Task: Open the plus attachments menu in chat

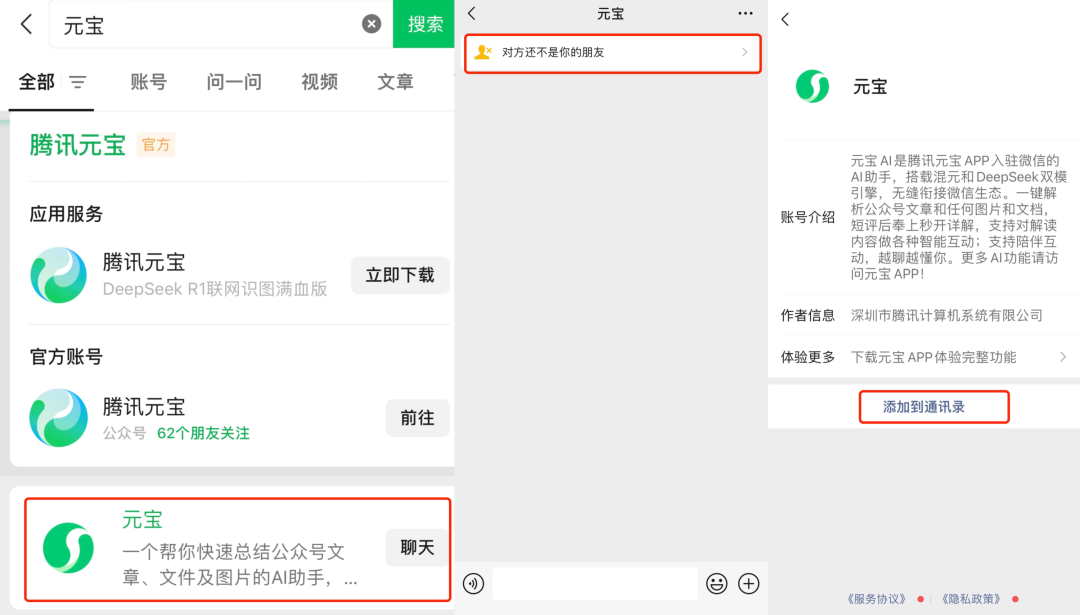Action: tap(749, 584)
